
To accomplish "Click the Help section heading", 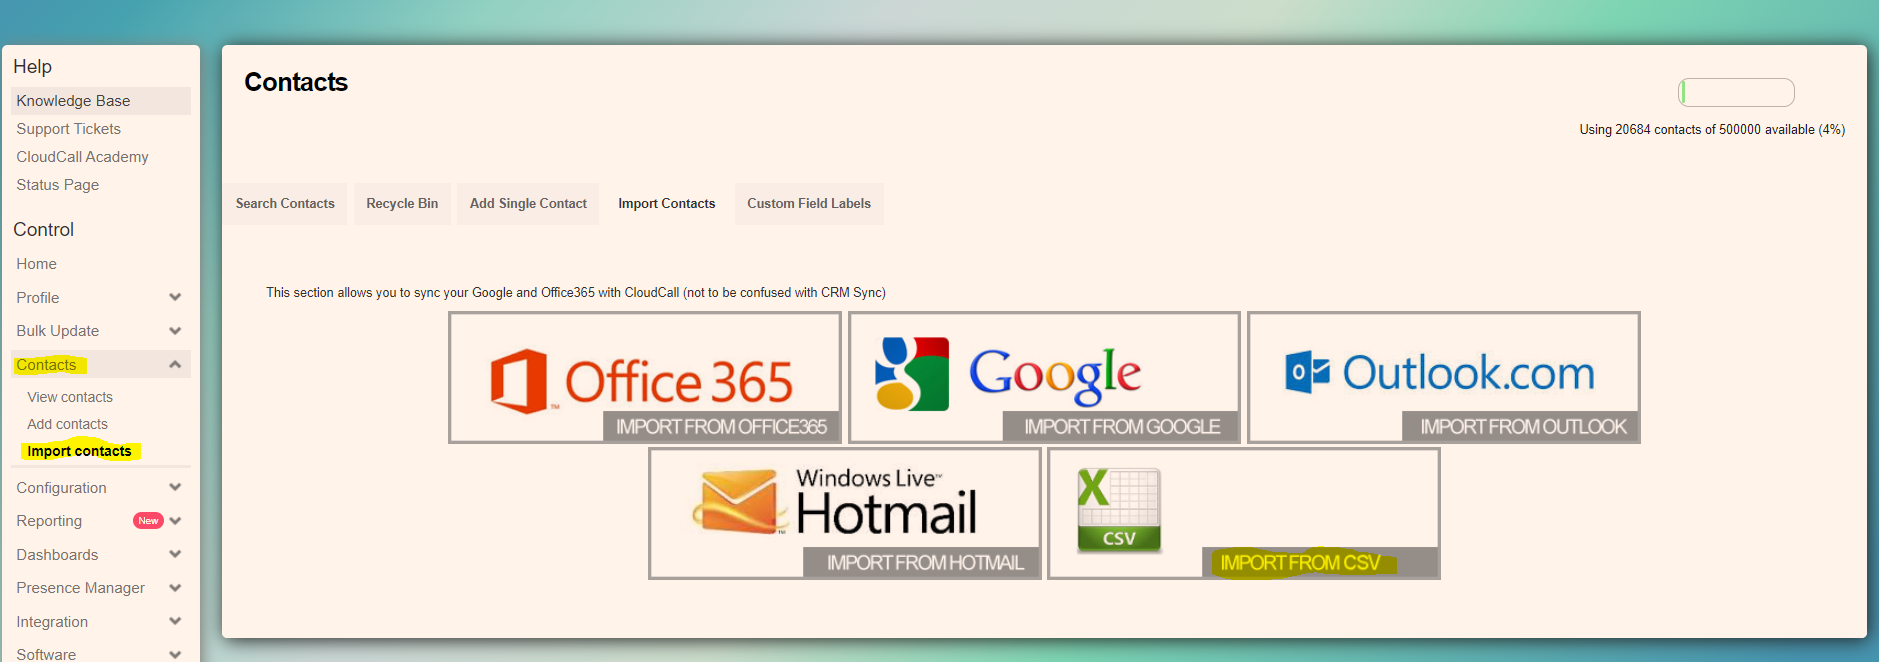I will 32,67.
